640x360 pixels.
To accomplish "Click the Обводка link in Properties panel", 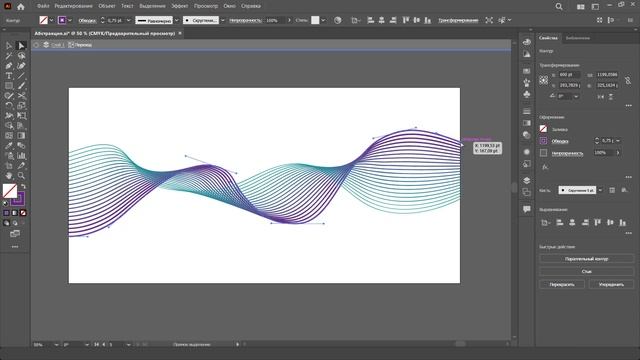I will click(x=560, y=141).
